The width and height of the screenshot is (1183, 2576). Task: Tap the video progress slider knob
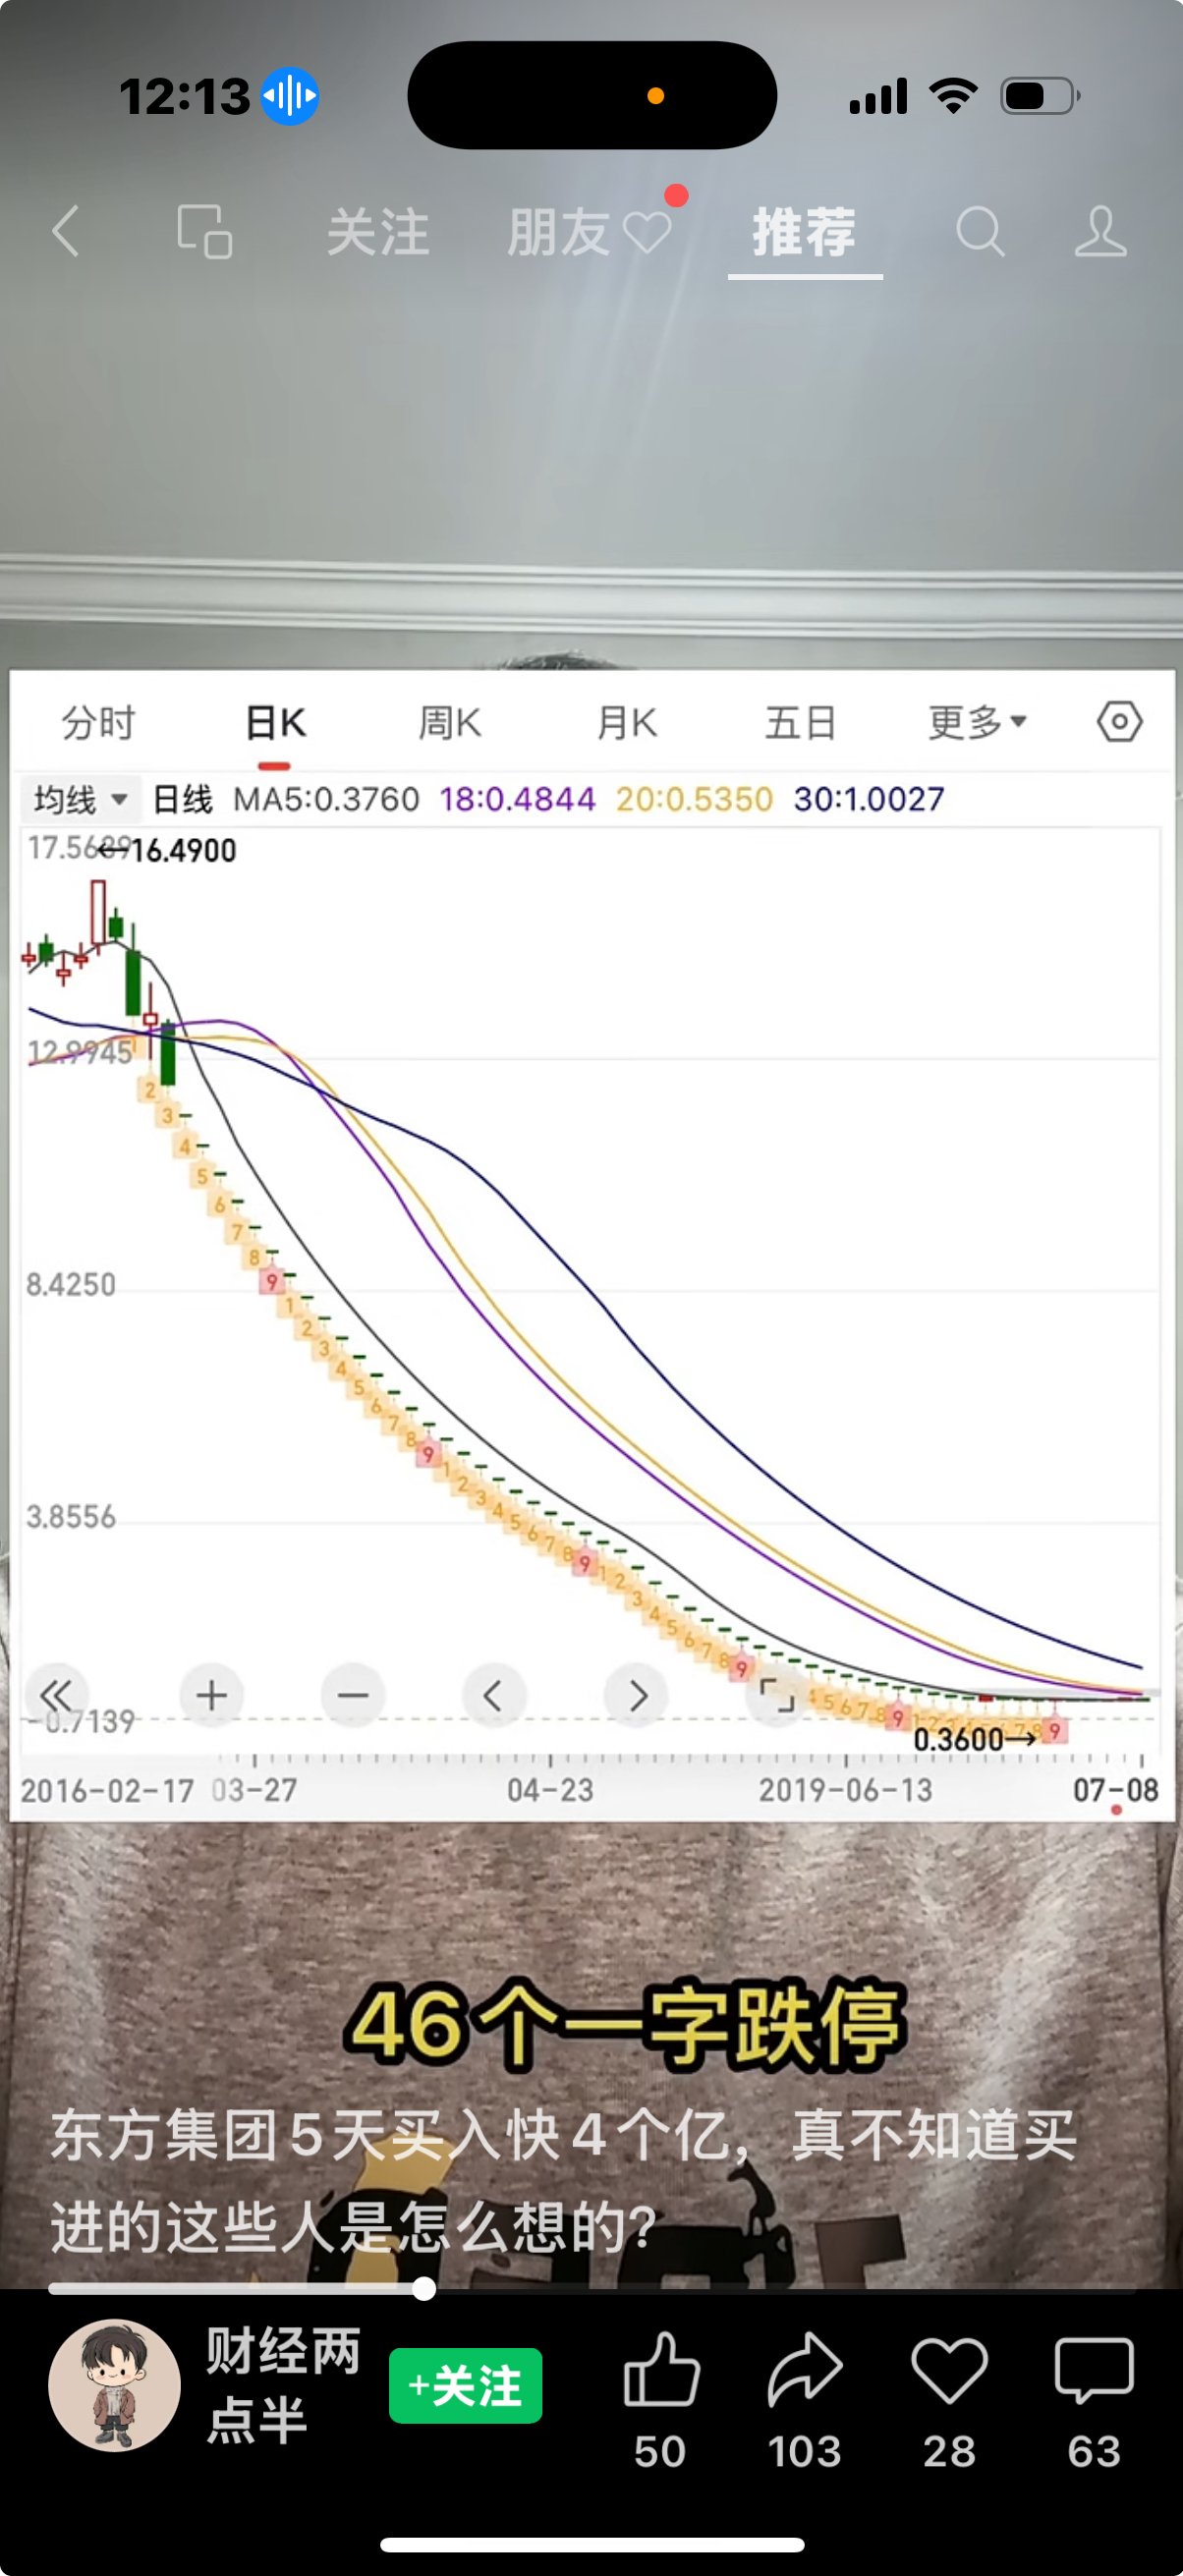424,2289
